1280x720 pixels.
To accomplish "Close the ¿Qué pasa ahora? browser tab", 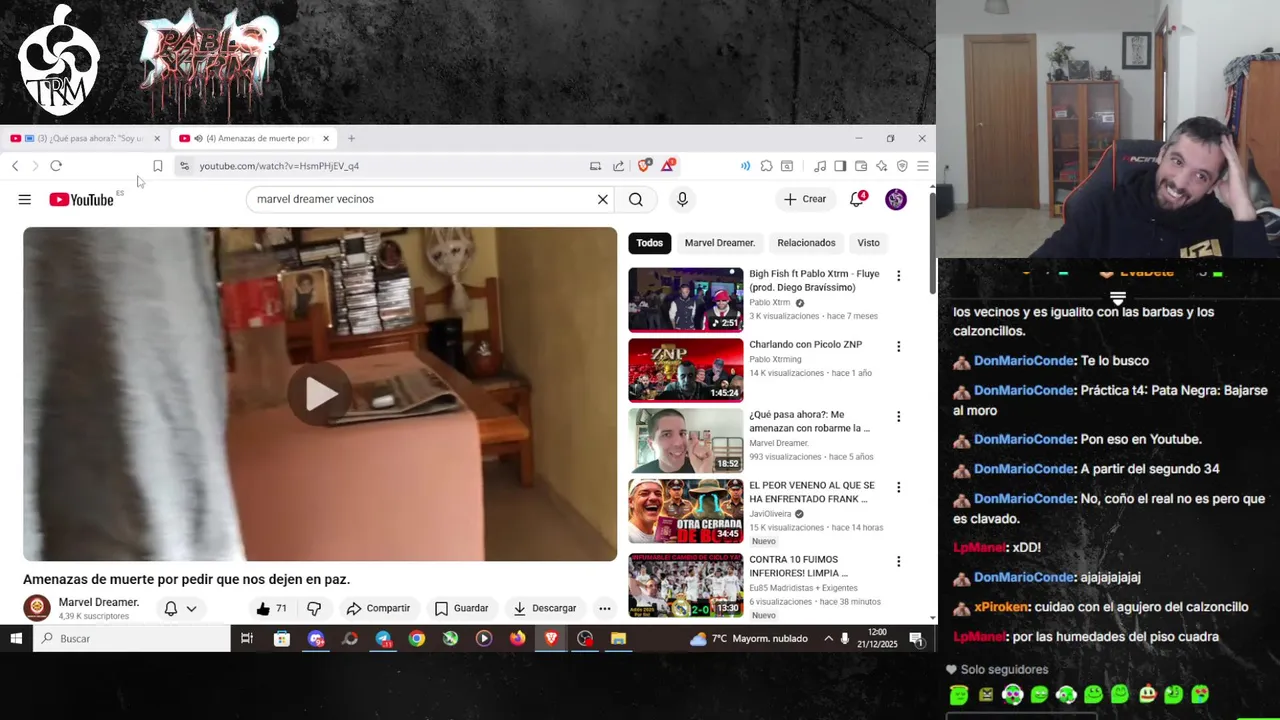I will [x=157, y=138].
